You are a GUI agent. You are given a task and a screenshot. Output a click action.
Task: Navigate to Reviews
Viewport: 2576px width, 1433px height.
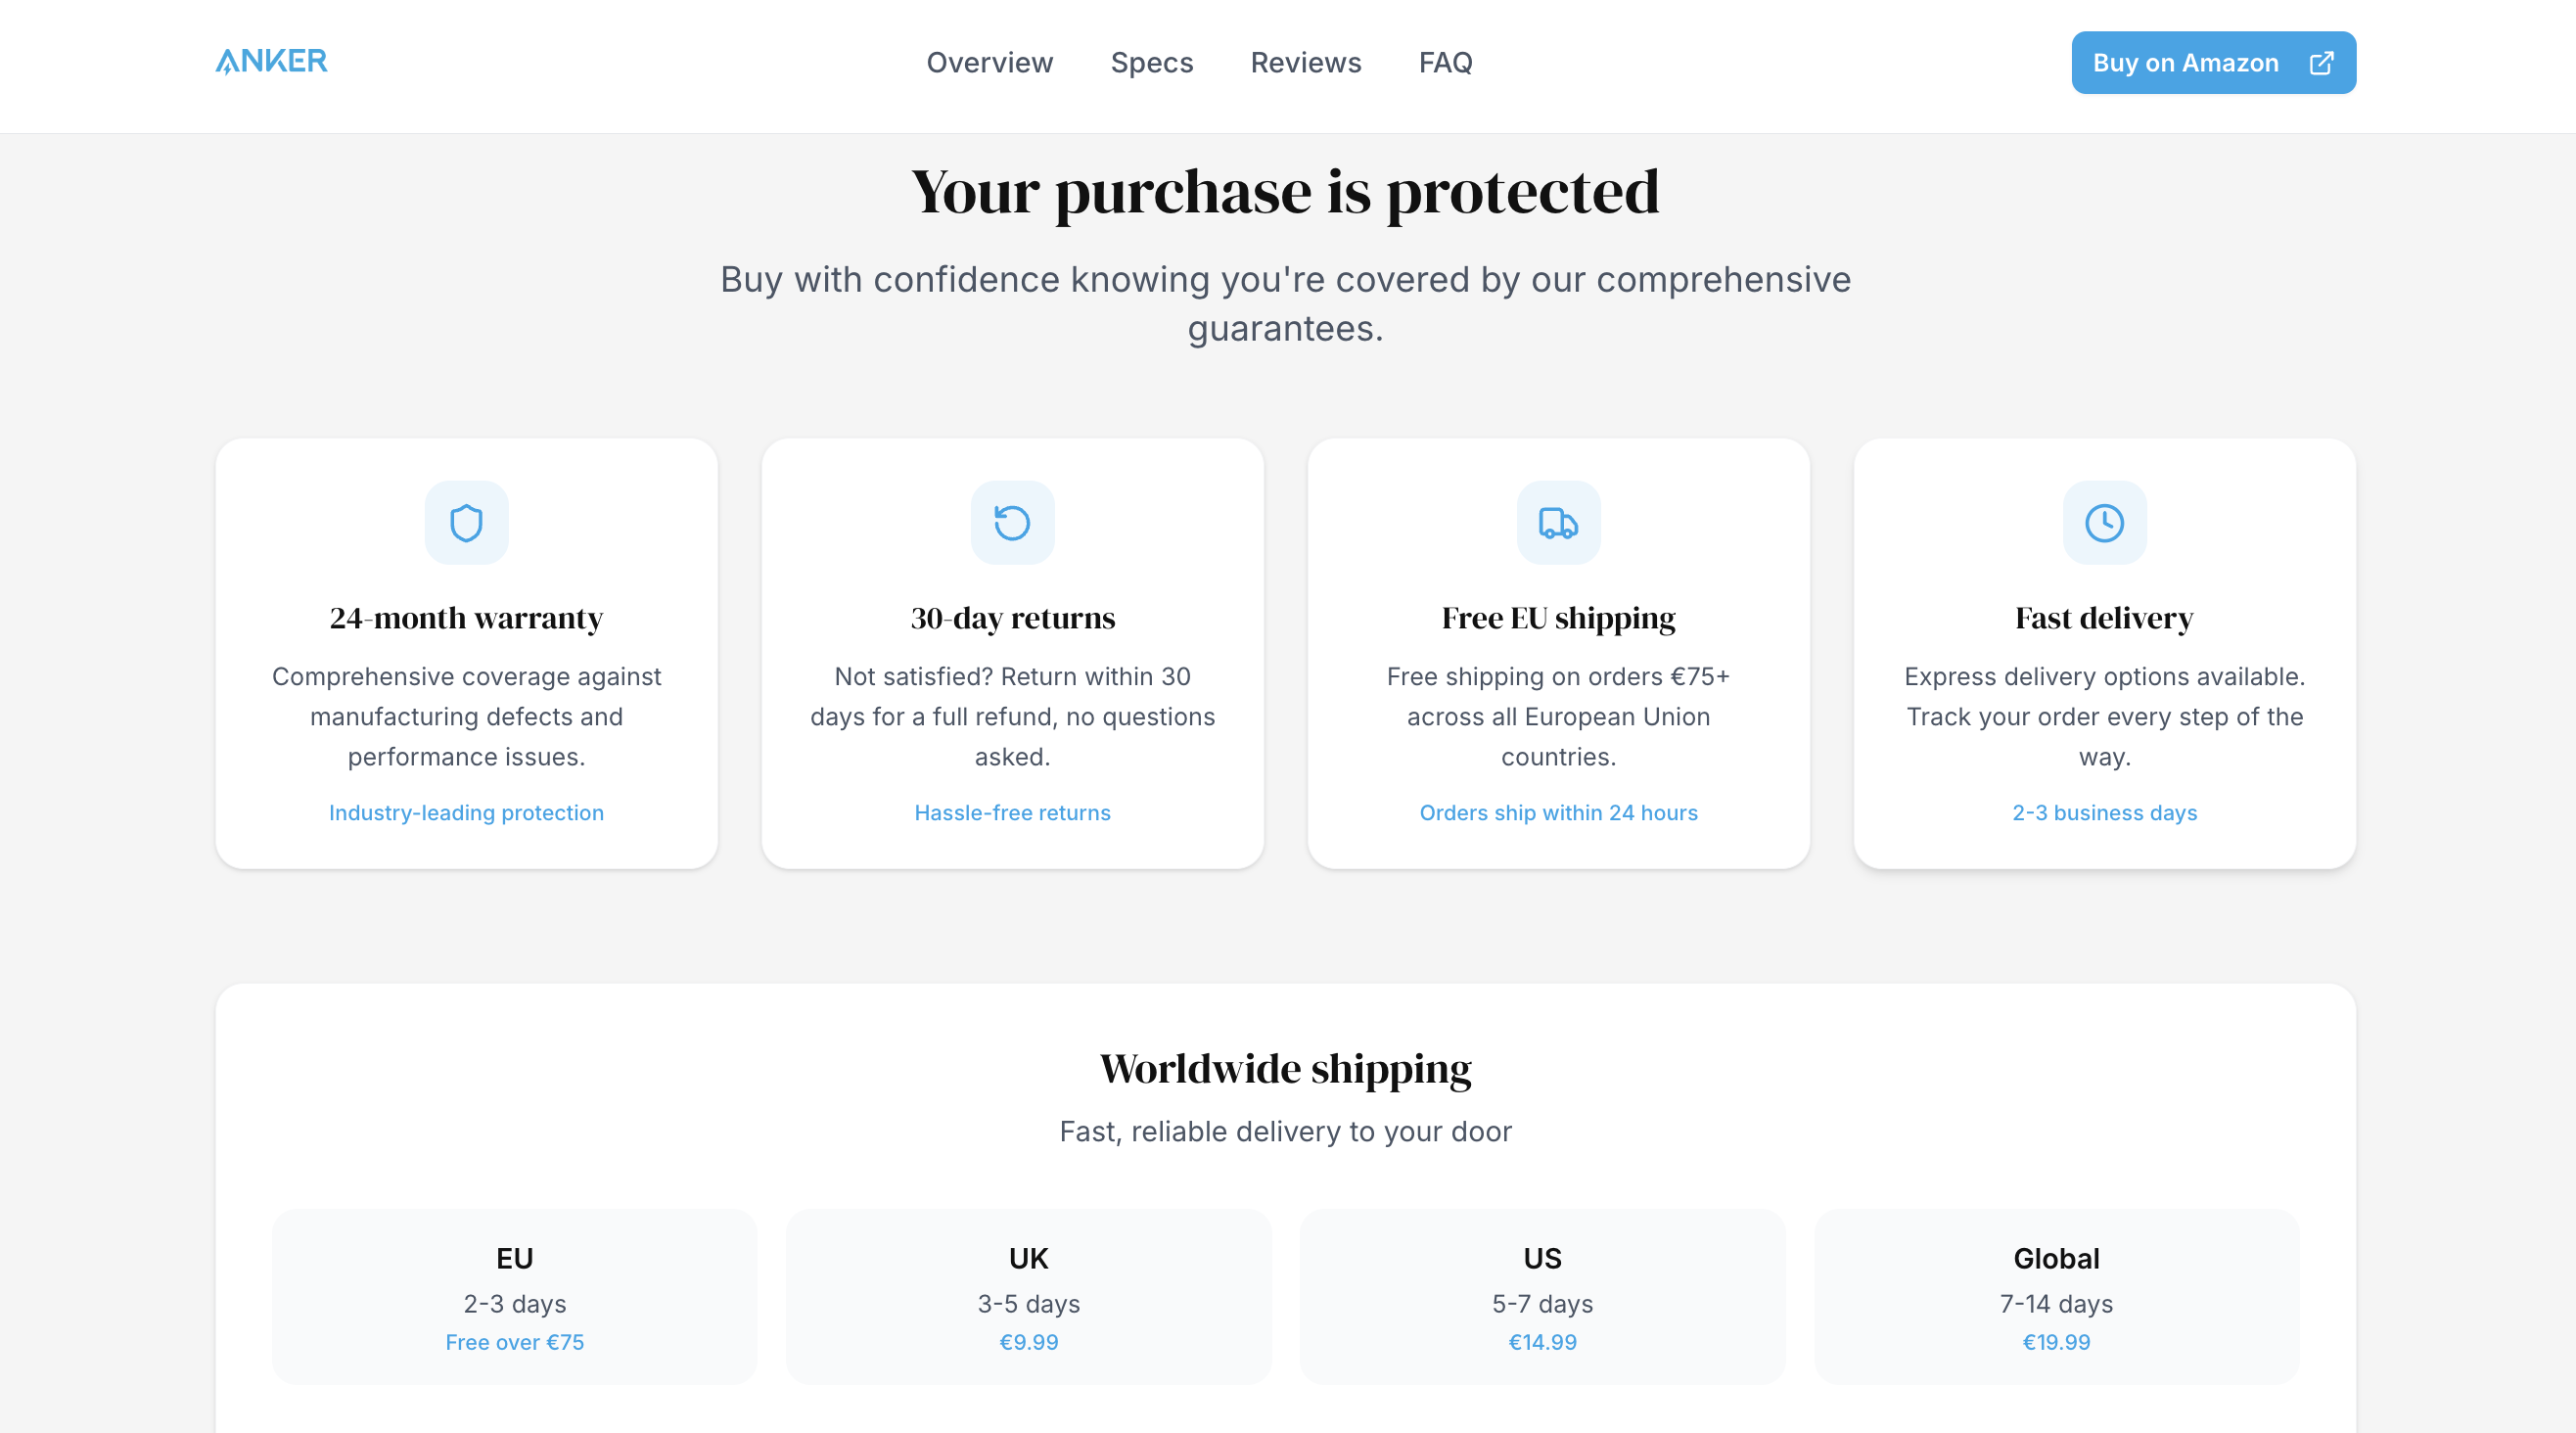[x=1305, y=63]
